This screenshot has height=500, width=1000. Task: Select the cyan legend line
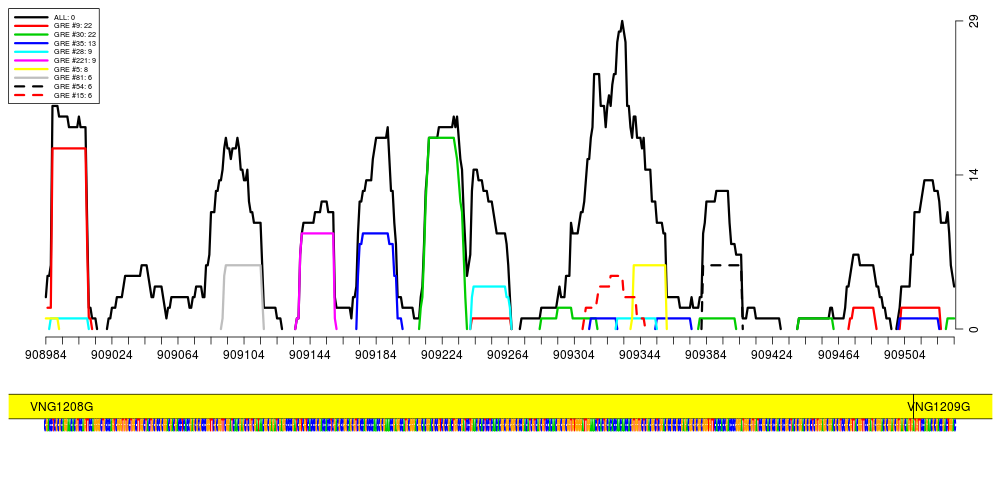(31, 51)
